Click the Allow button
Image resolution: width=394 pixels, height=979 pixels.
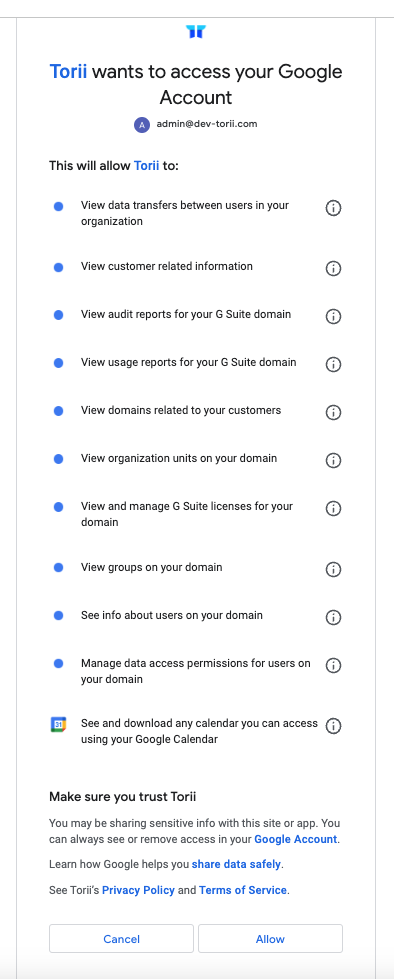[270, 938]
